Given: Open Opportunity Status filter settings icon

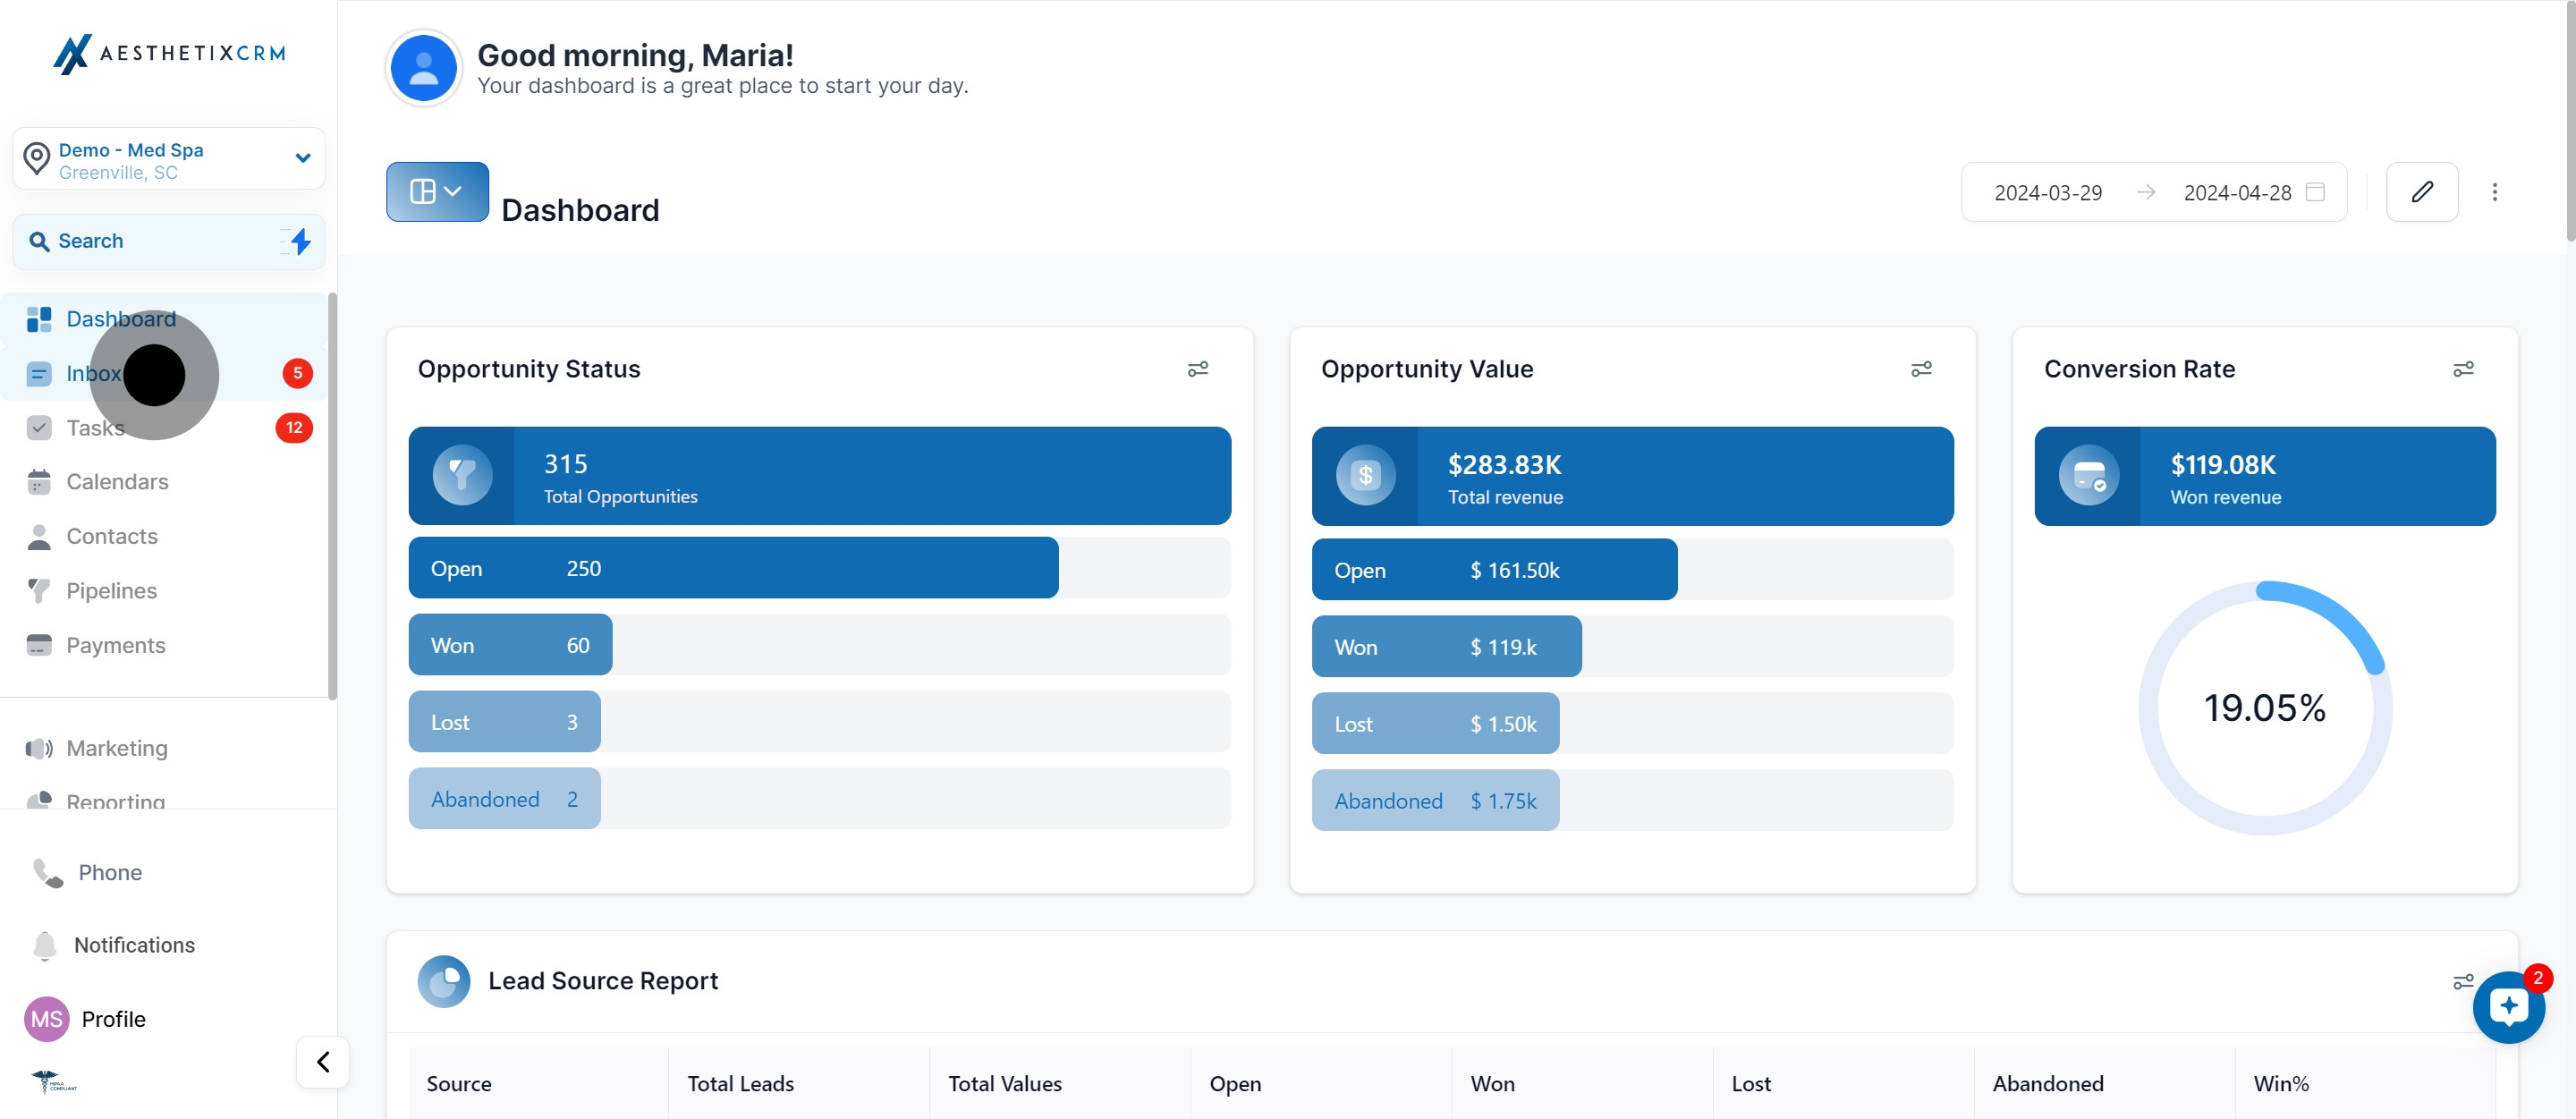Looking at the screenshot, I should coord(1197,369).
